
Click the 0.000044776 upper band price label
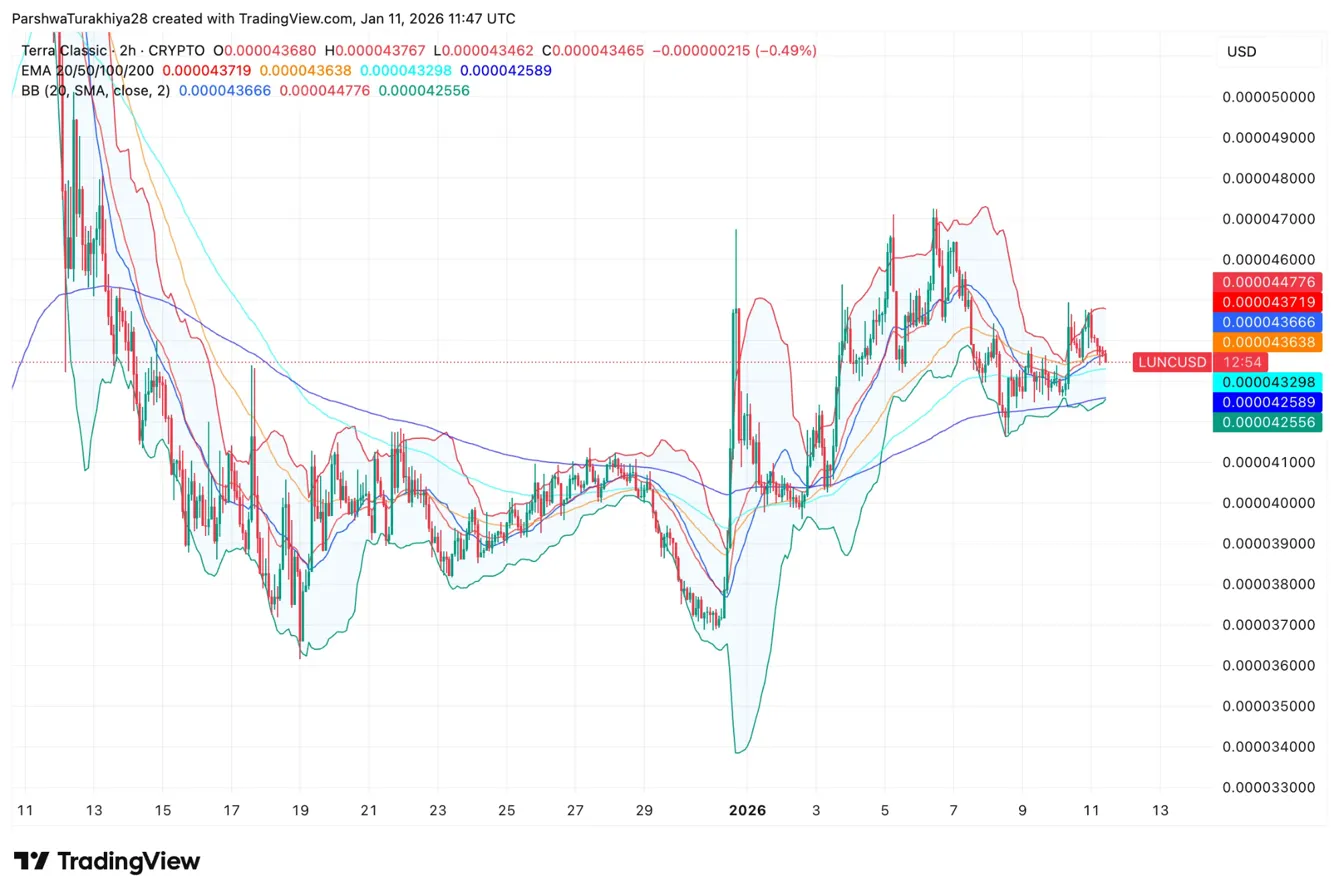pyautogui.click(x=1267, y=281)
